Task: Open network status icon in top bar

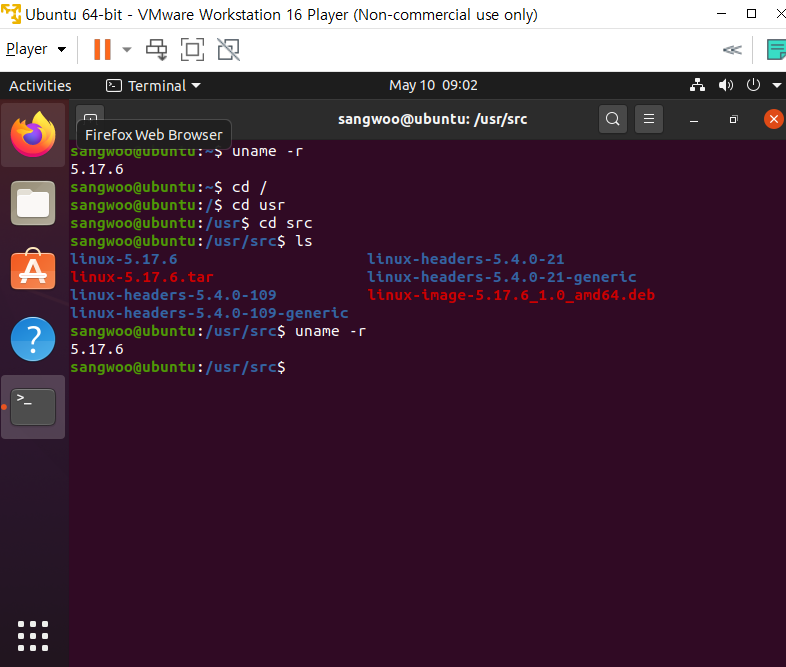Action: 697,85
